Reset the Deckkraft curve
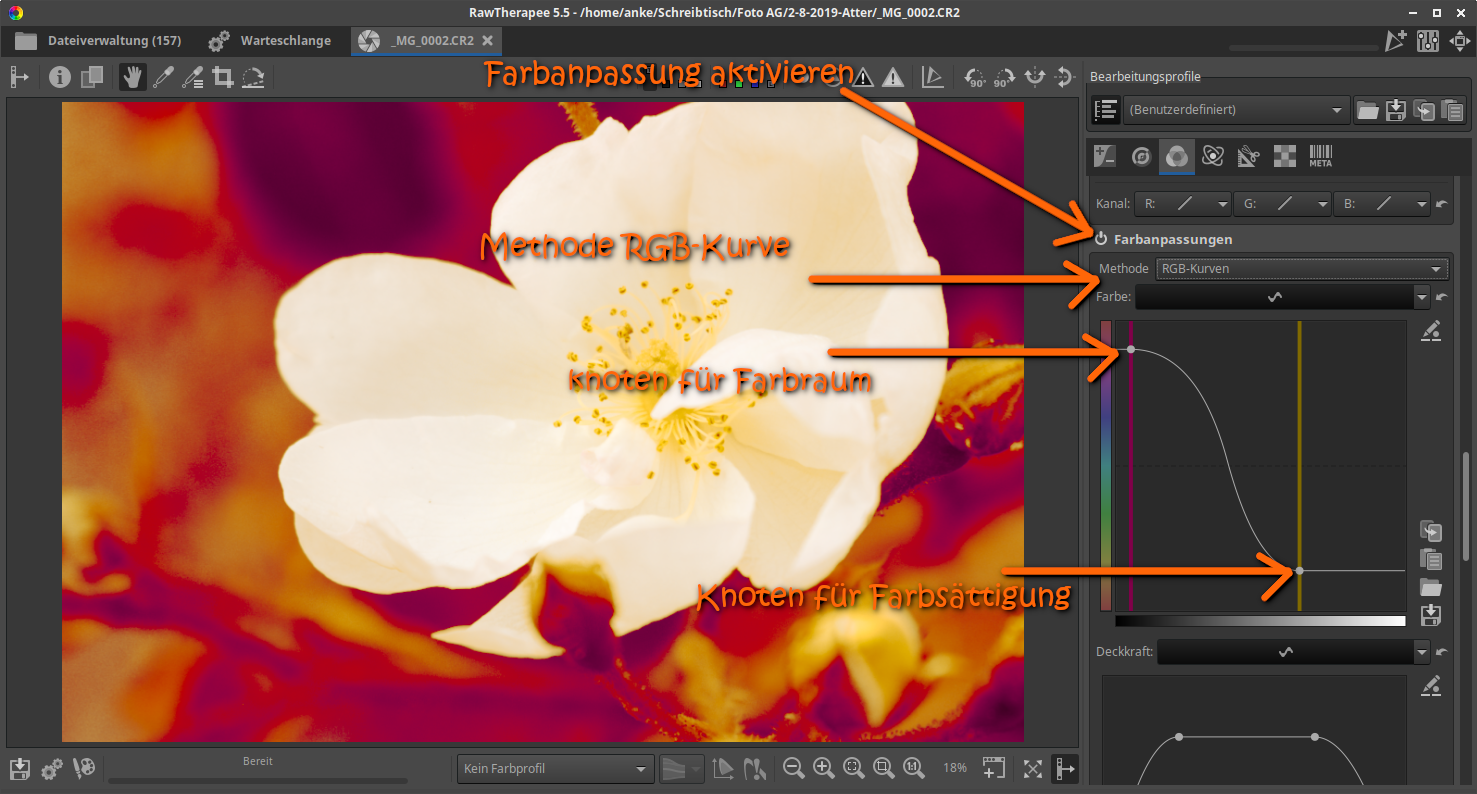The width and height of the screenshot is (1477, 794). coord(1441,652)
